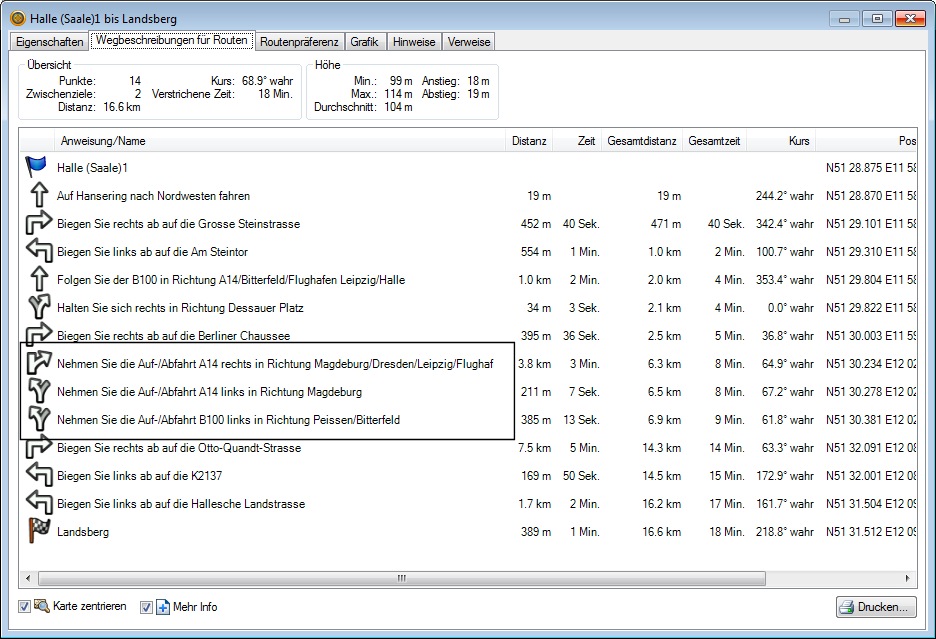Screen dimensions: 936x639
Task: Switch to the Verweise tab
Action: (x=468, y=42)
